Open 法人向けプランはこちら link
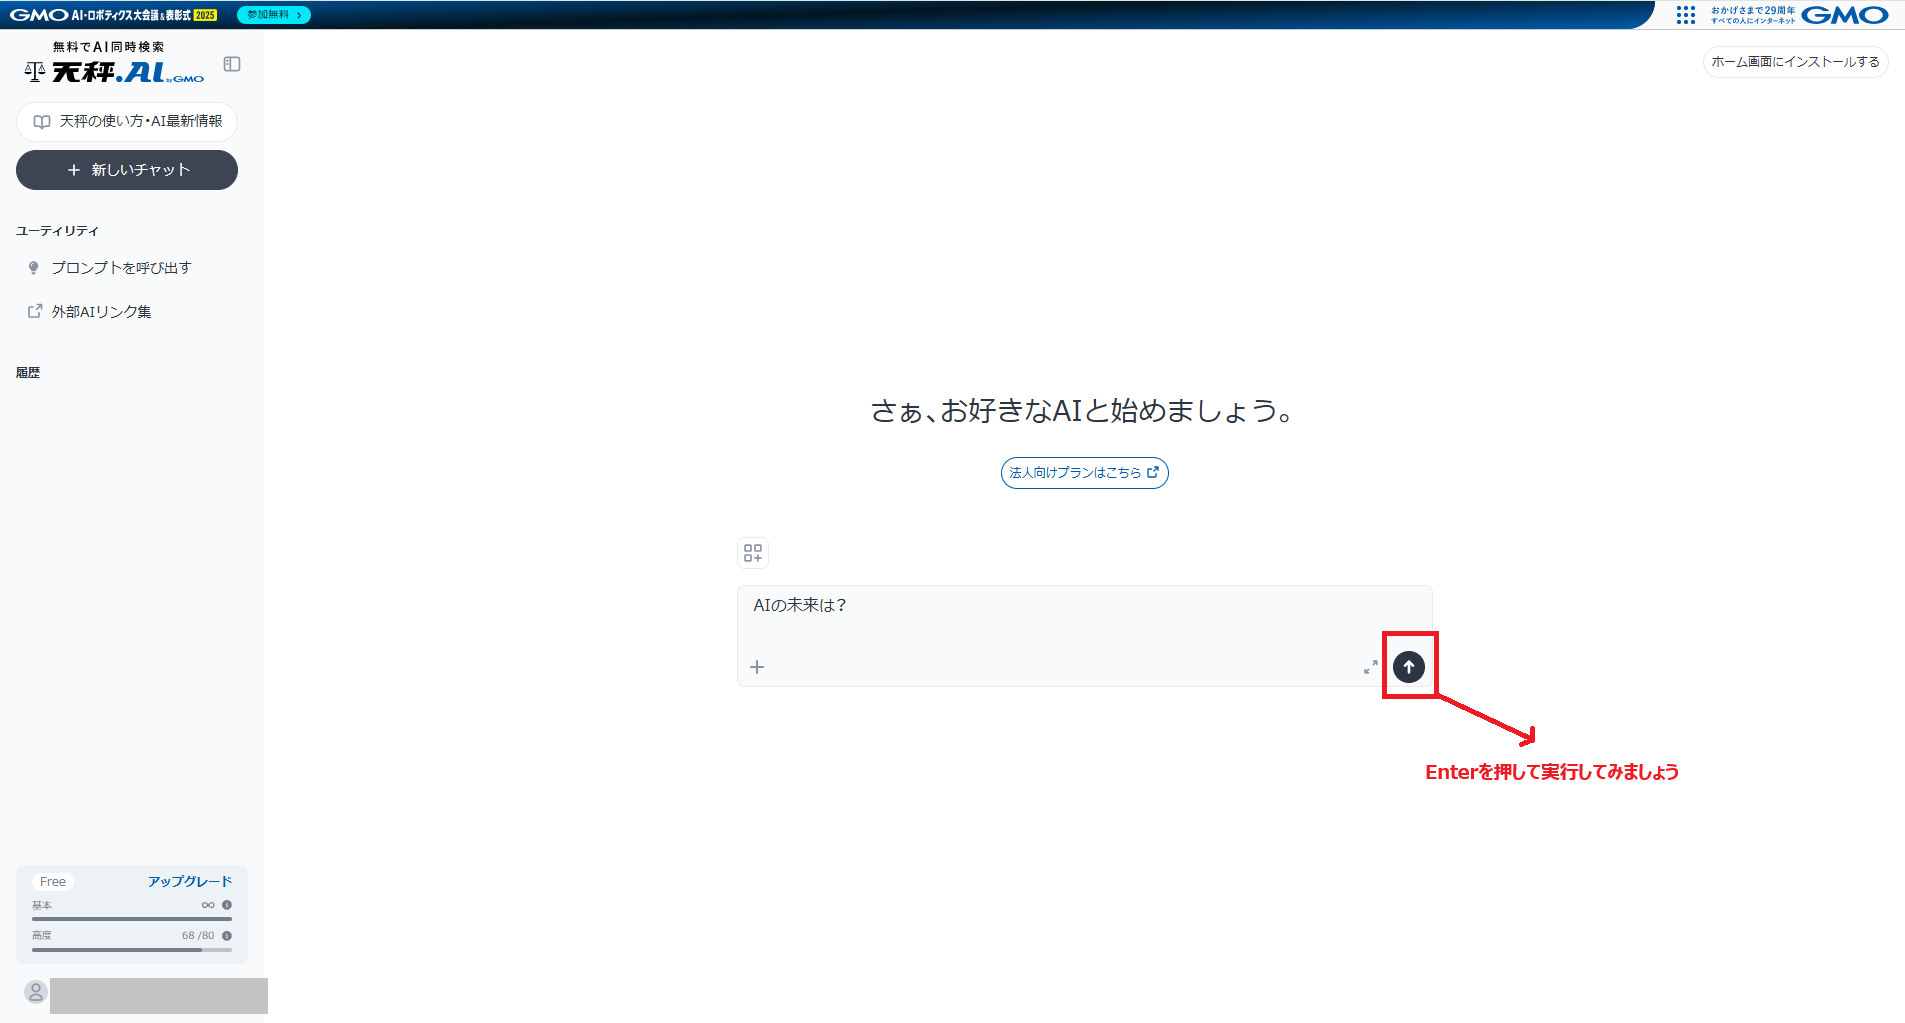Image resolution: width=1905 pixels, height=1023 pixels. pyautogui.click(x=1084, y=473)
